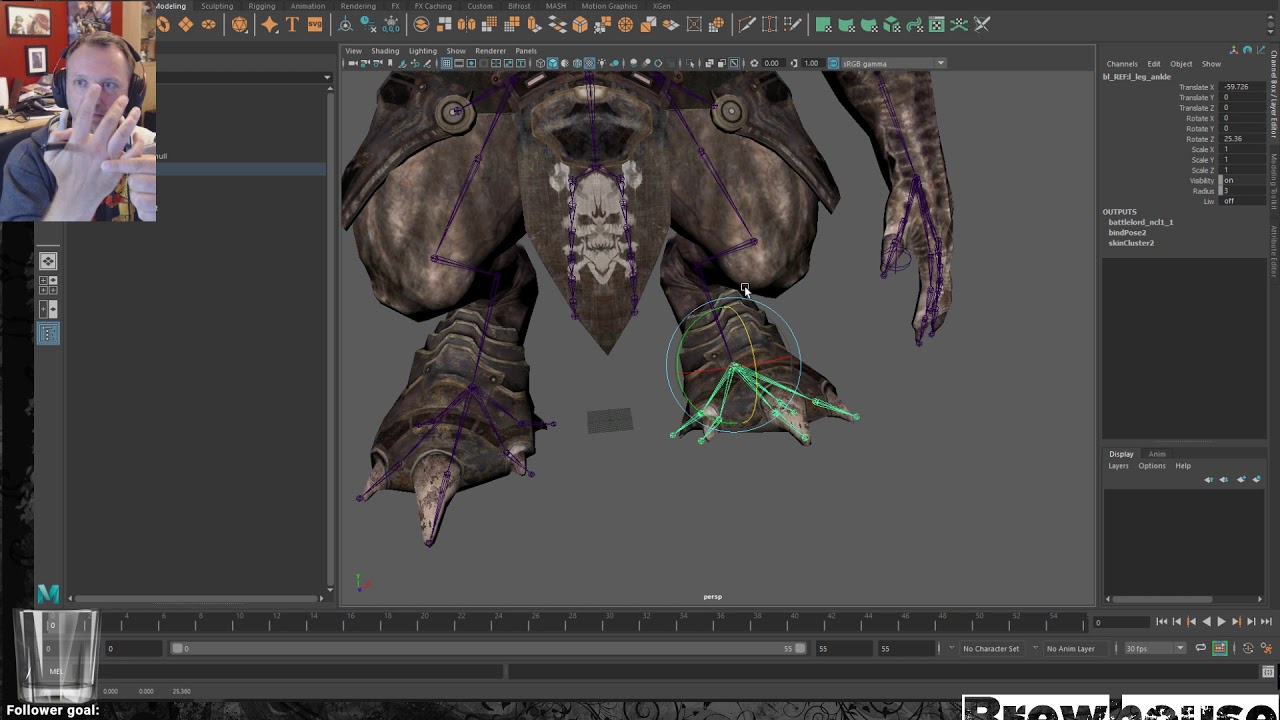Image resolution: width=1280 pixels, height=720 pixels.
Task: Open Channels menu in Channel Box
Action: [1122, 64]
